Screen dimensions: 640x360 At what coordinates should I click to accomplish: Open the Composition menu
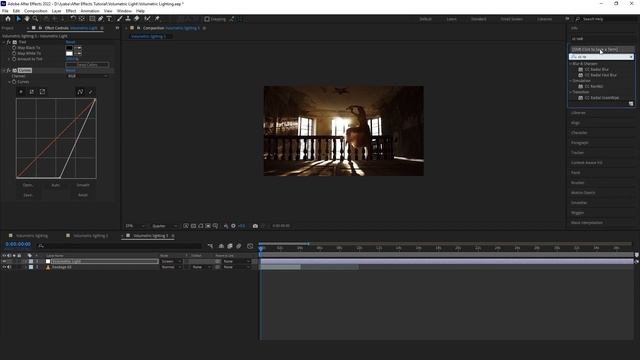pyautogui.click(x=36, y=11)
